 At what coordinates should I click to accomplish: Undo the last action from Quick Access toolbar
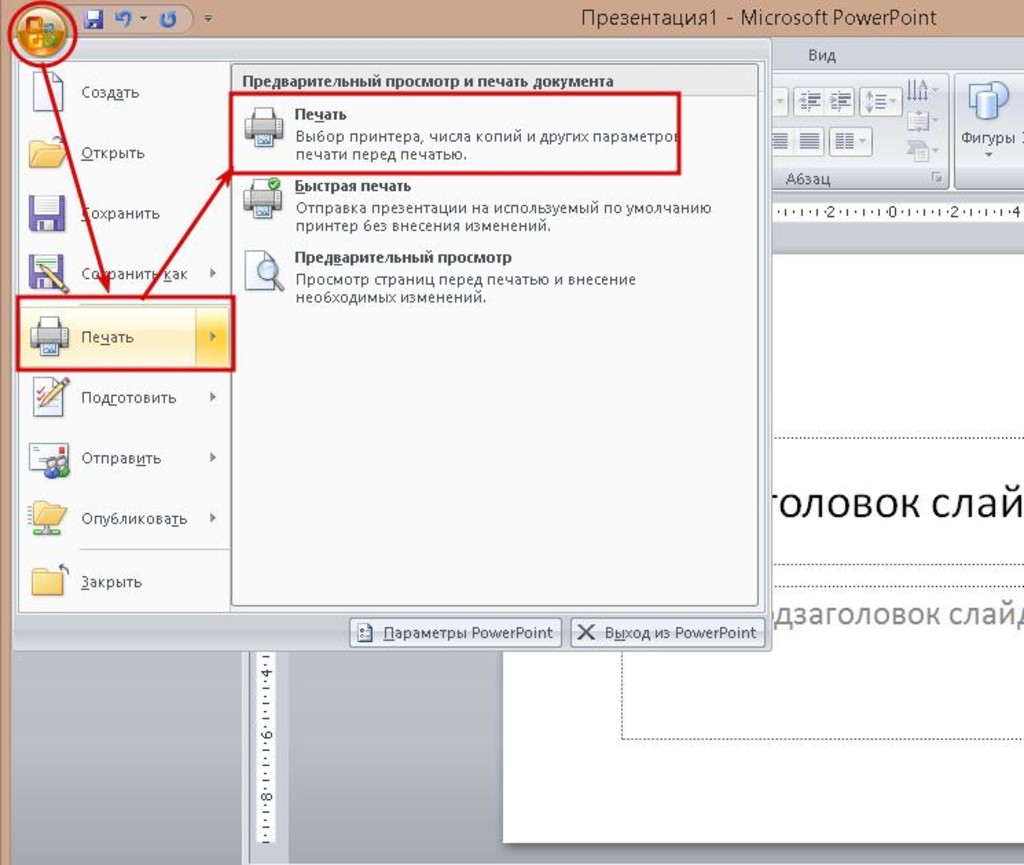(x=123, y=19)
